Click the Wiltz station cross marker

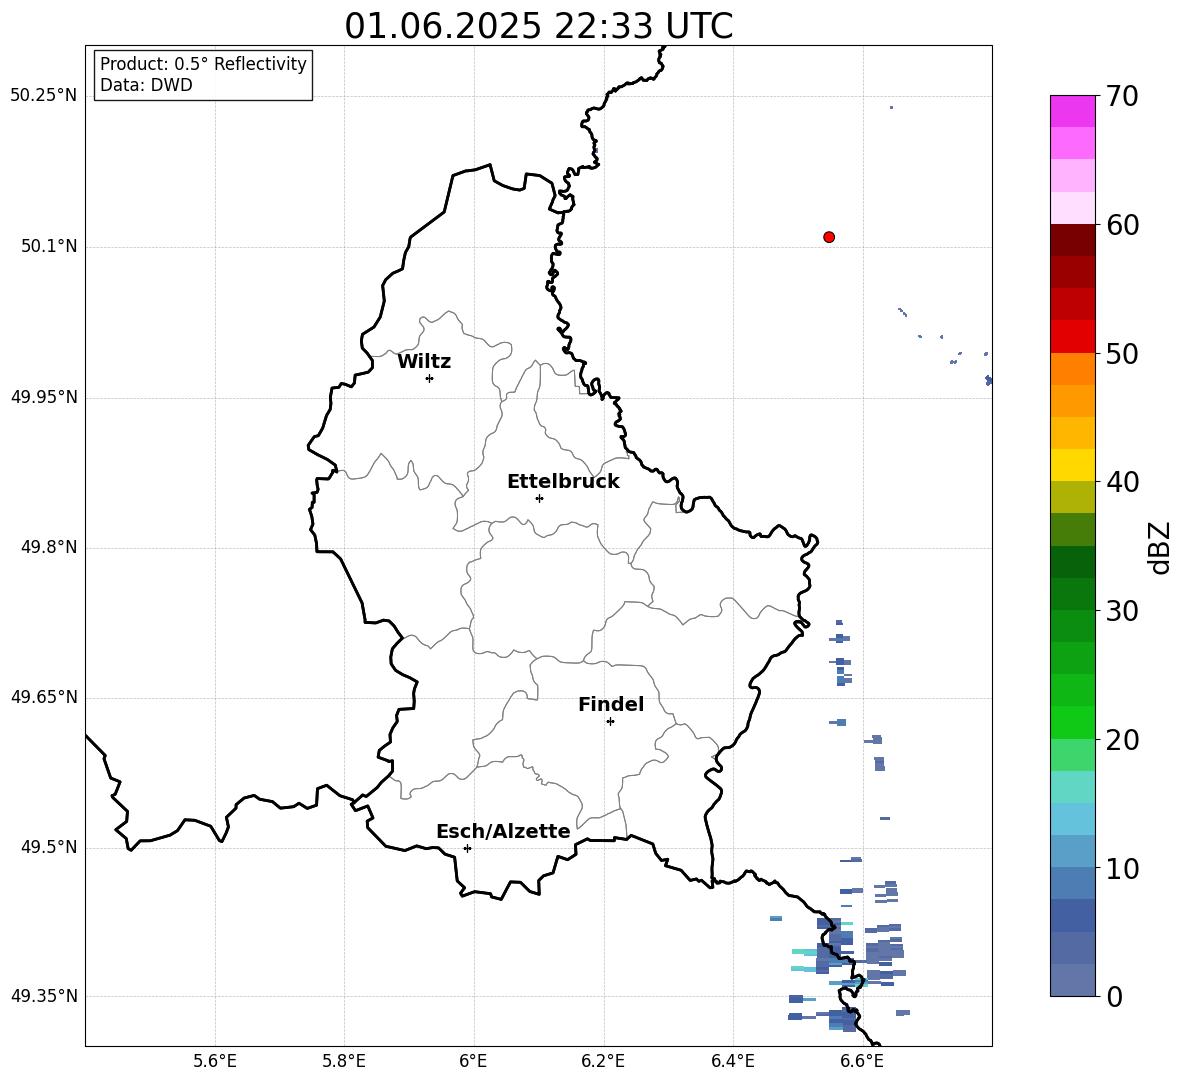pyautogui.click(x=430, y=378)
